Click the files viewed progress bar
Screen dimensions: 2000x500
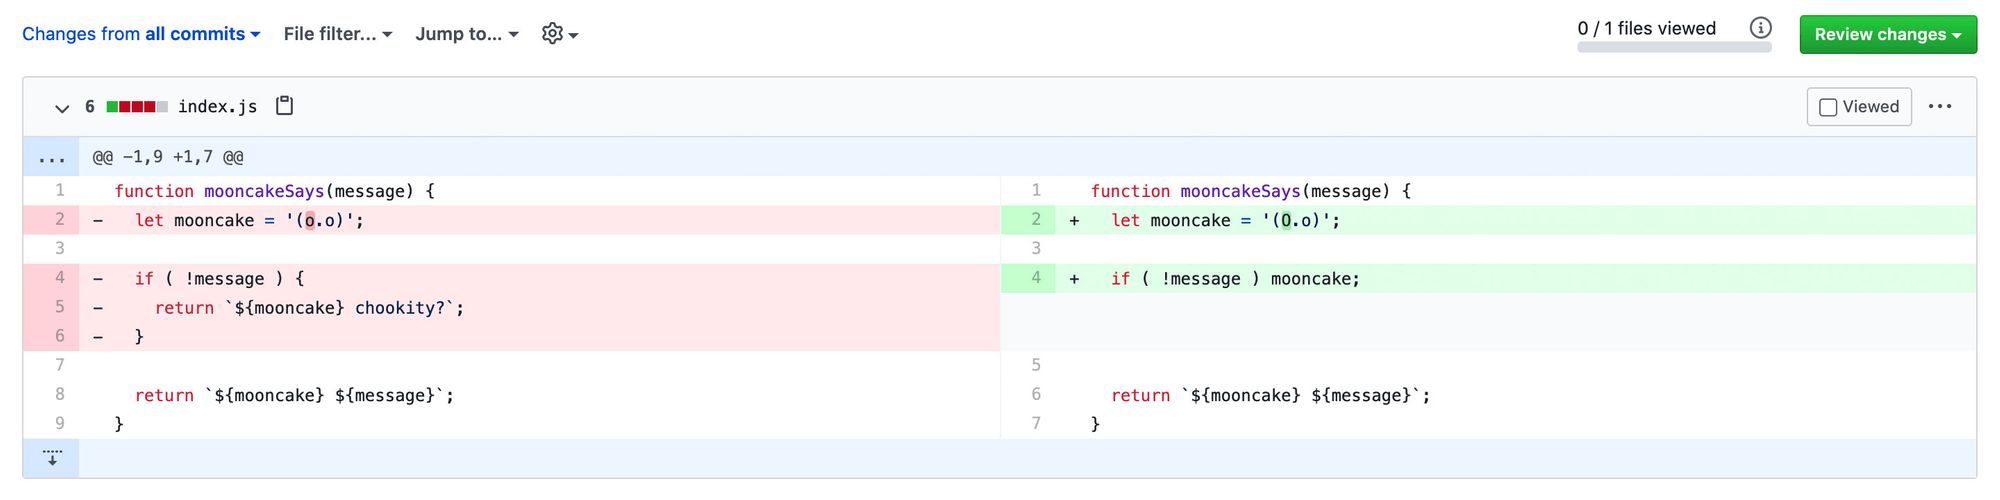coord(1674,47)
